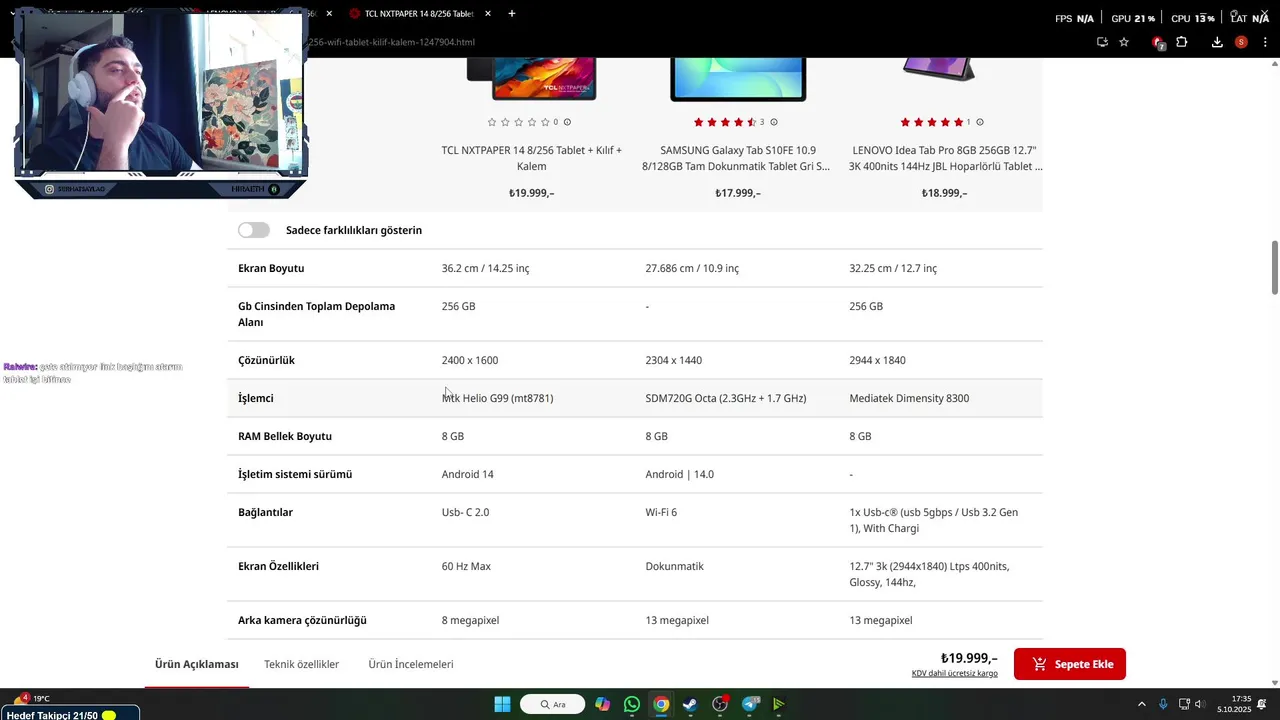The height and width of the screenshot is (720, 1280).
Task: Click the '36.2 cm / 14.25 inç' cell
Action: click(485, 268)
